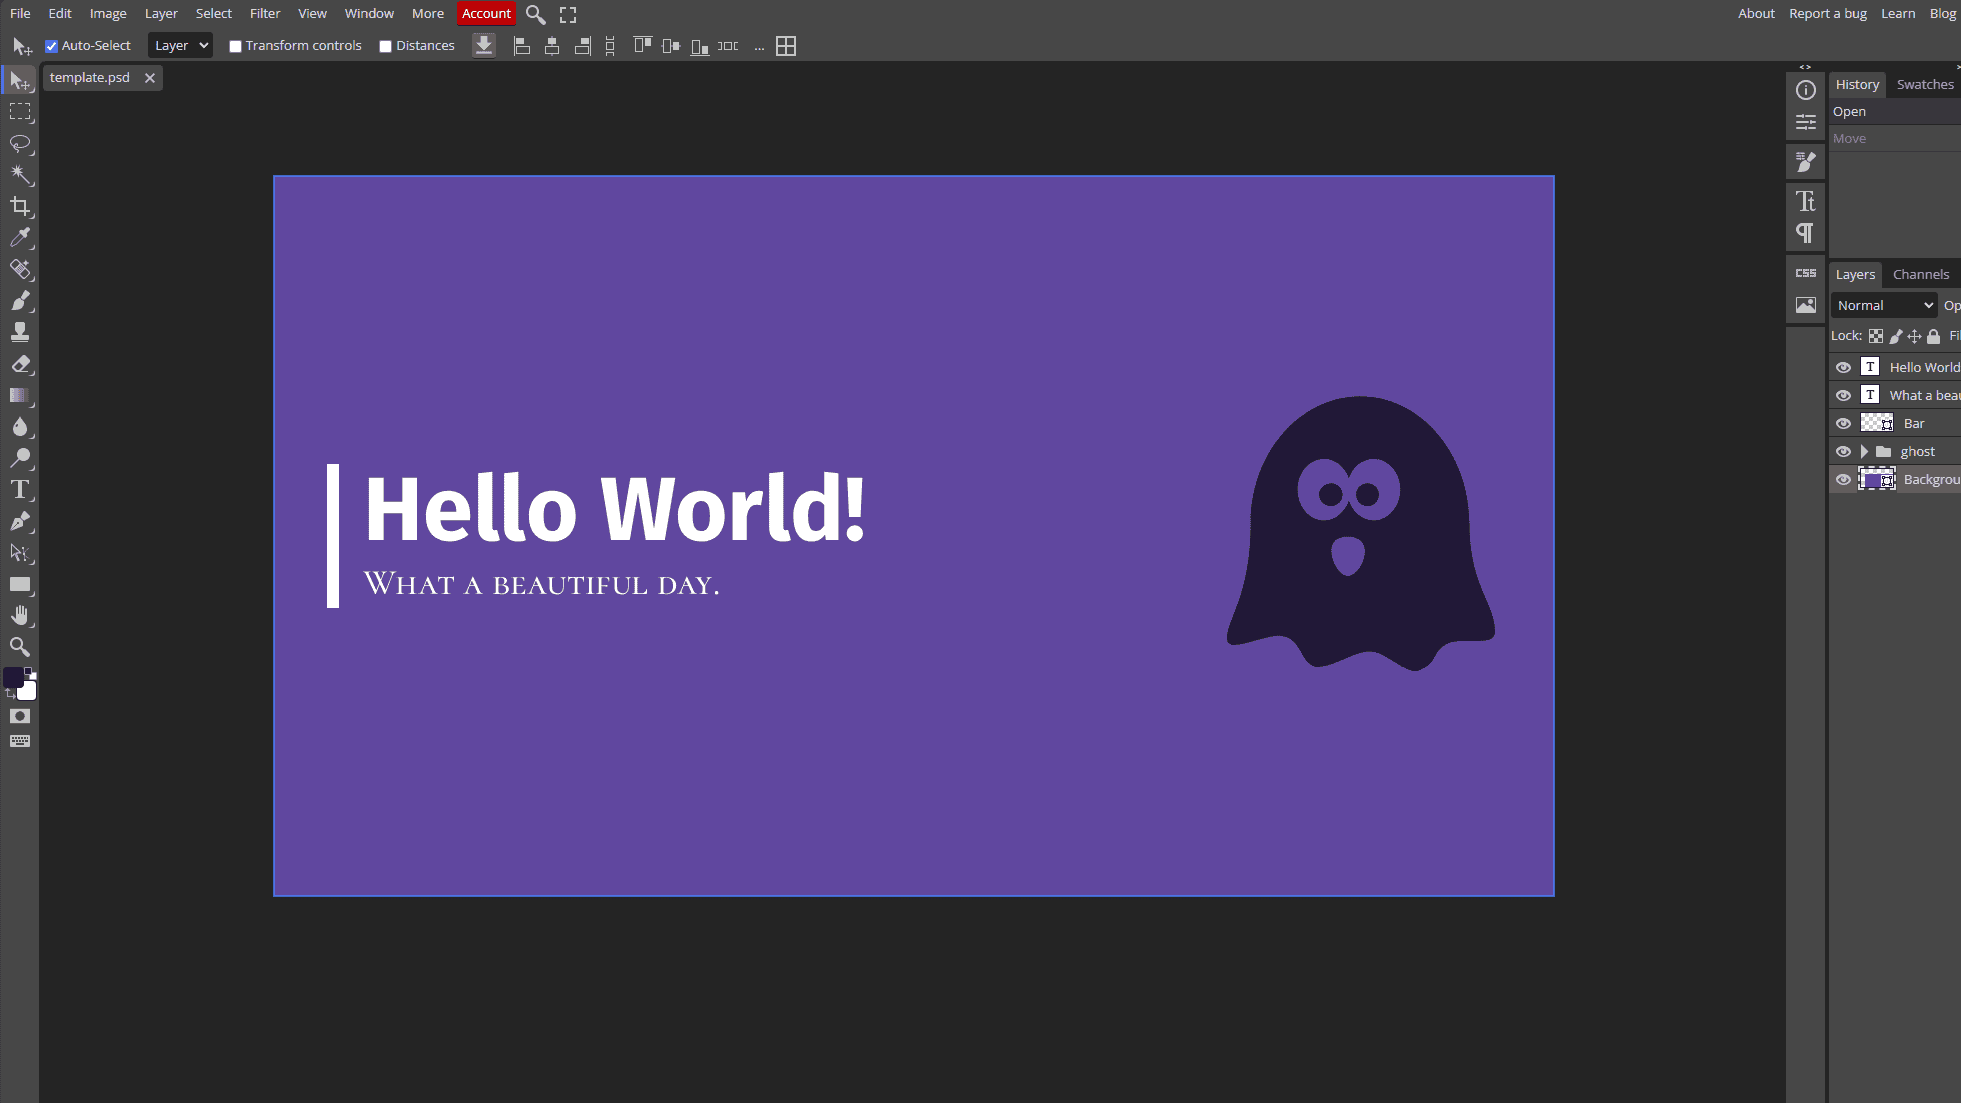
Task: Enable Transform controls checkbox
Action: point(235,46)
